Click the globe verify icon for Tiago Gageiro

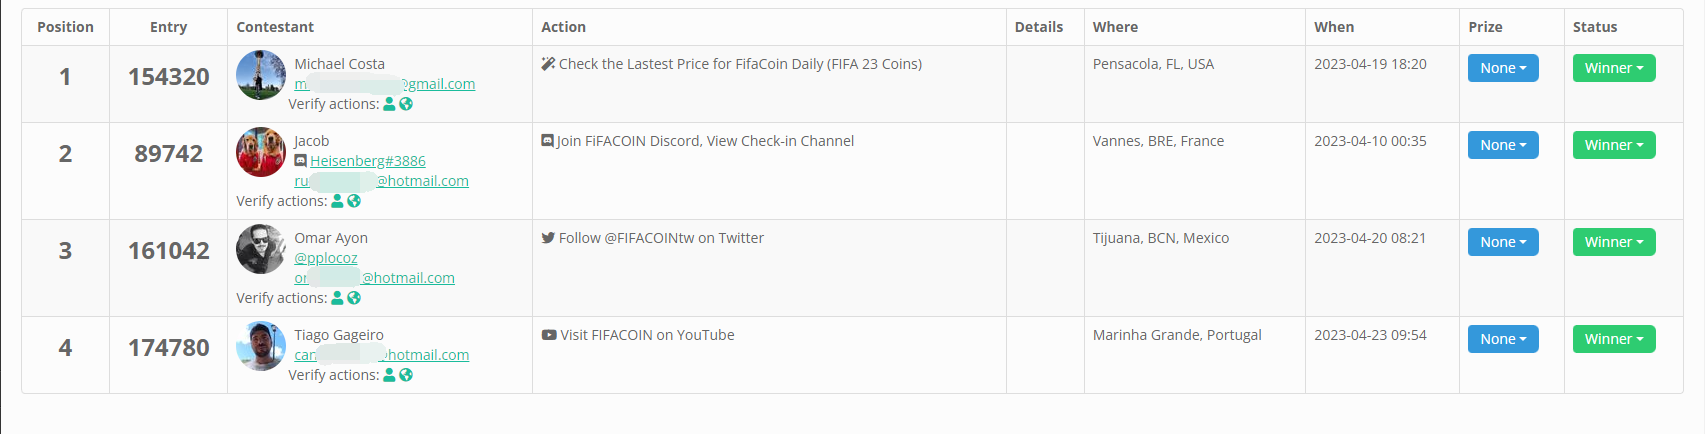tap(406, 375)
